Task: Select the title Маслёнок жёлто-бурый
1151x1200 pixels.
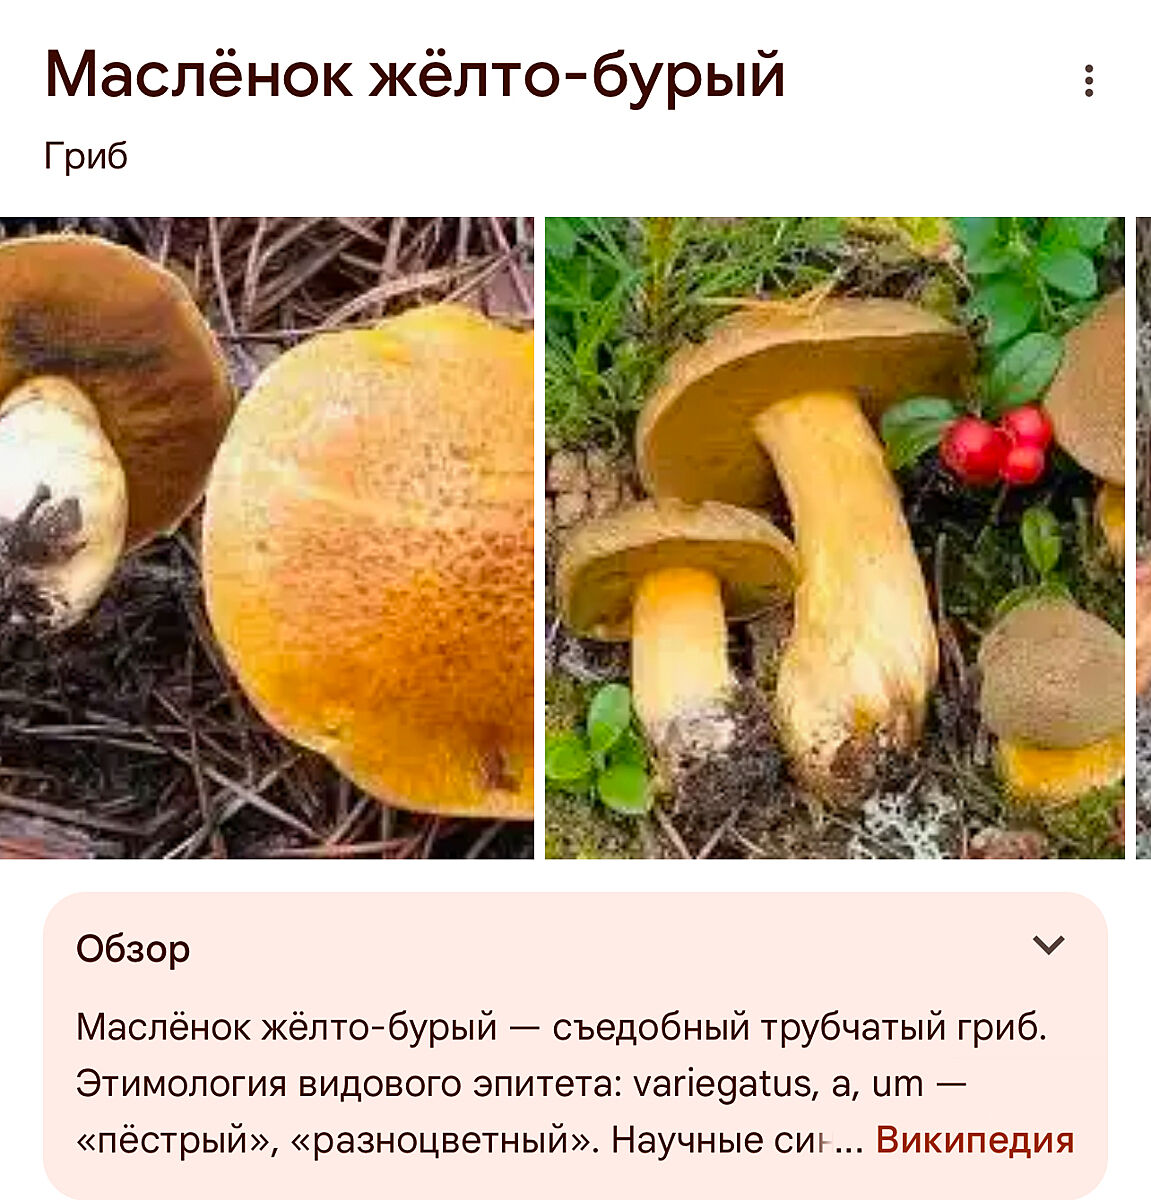Action: coord(415,74)
